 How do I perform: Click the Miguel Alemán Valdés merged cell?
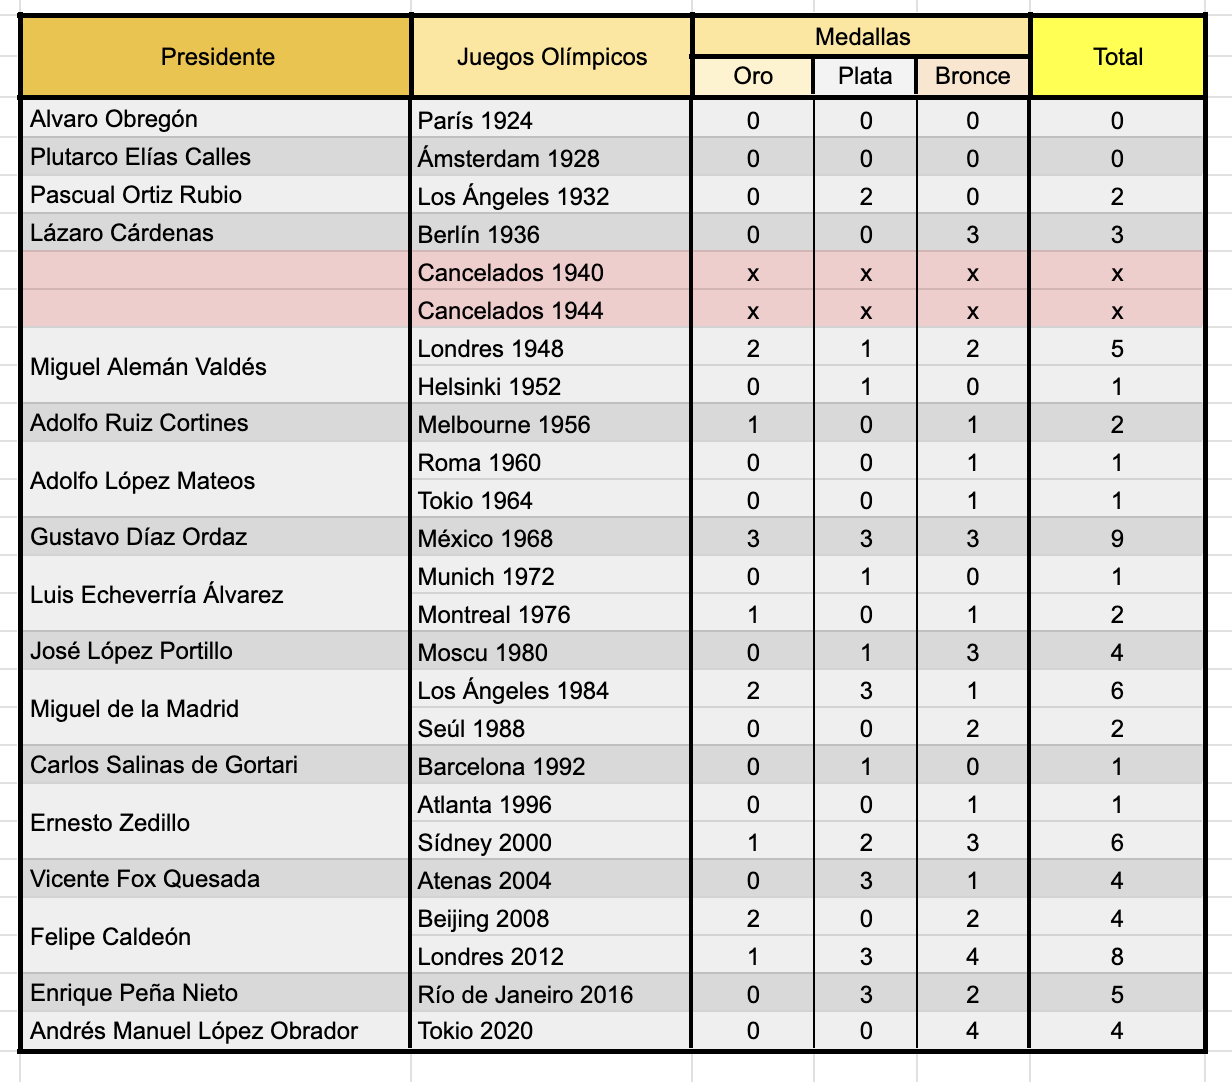coord(216,367)
